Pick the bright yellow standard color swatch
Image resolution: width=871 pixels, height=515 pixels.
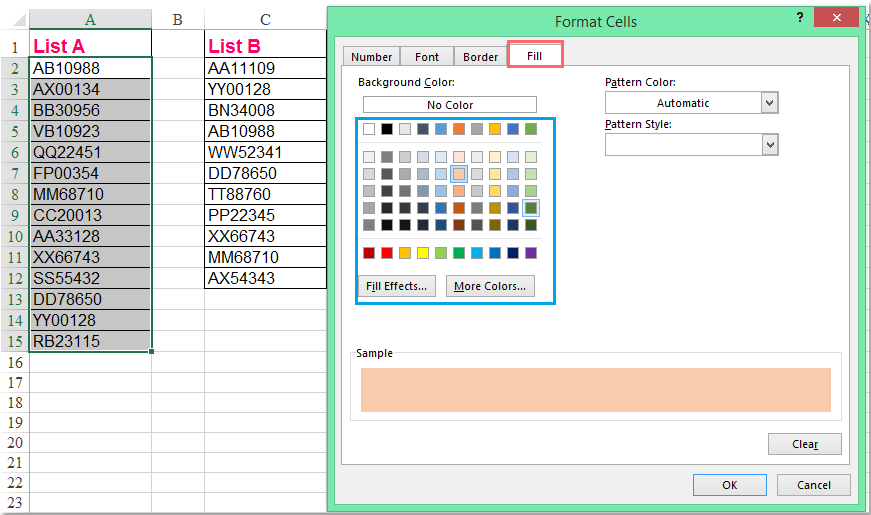coord(423,253)
